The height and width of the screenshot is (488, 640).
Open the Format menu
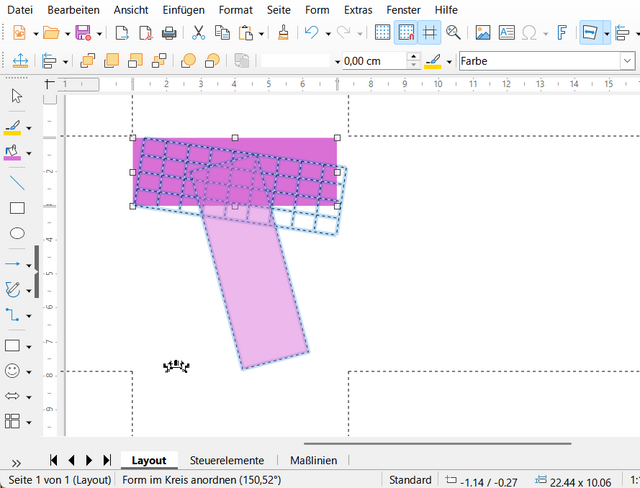coord(236,9)
